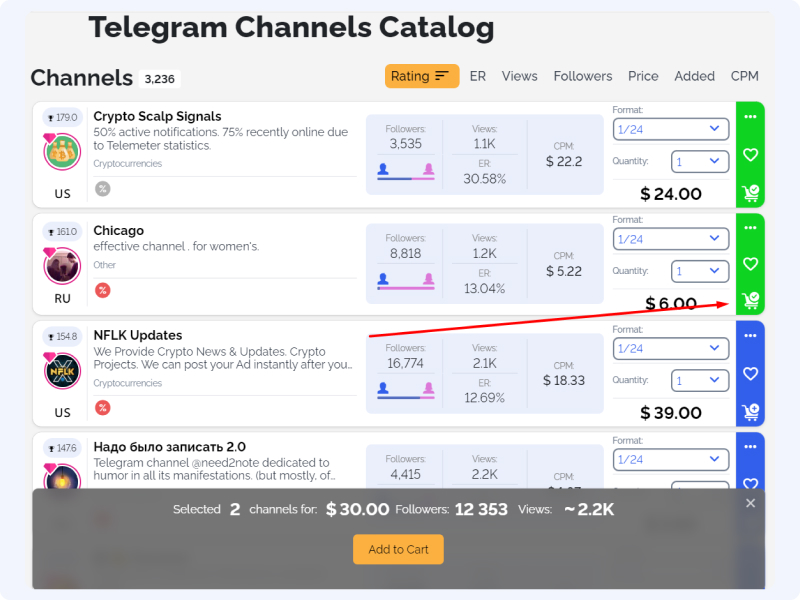Open Quantity dropdown for Chicago channel
Screen dimensions: 800x600
(x=699, y=271)
